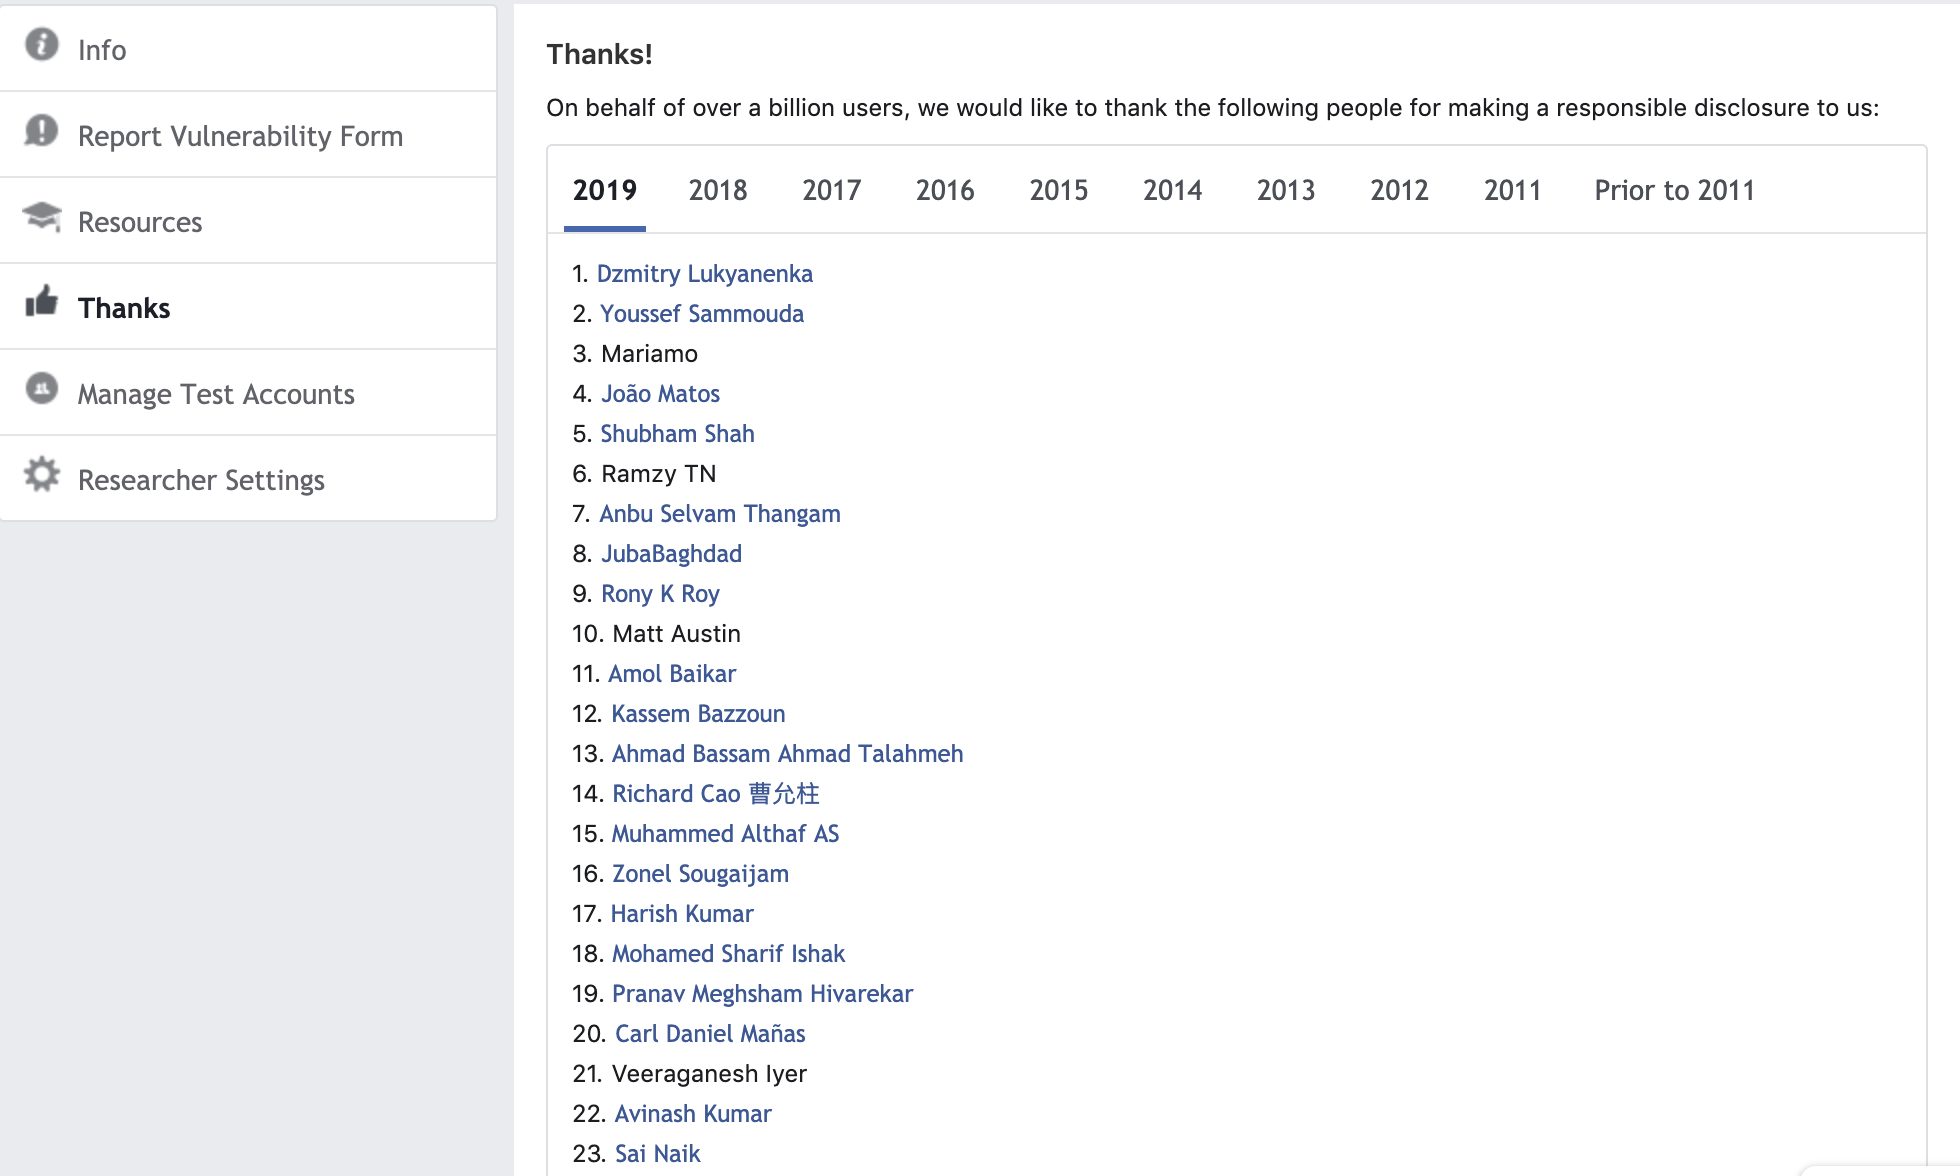Select the 2016 year tab
The height and width of the screenshot is (1176, 1960).
(944, 190)
